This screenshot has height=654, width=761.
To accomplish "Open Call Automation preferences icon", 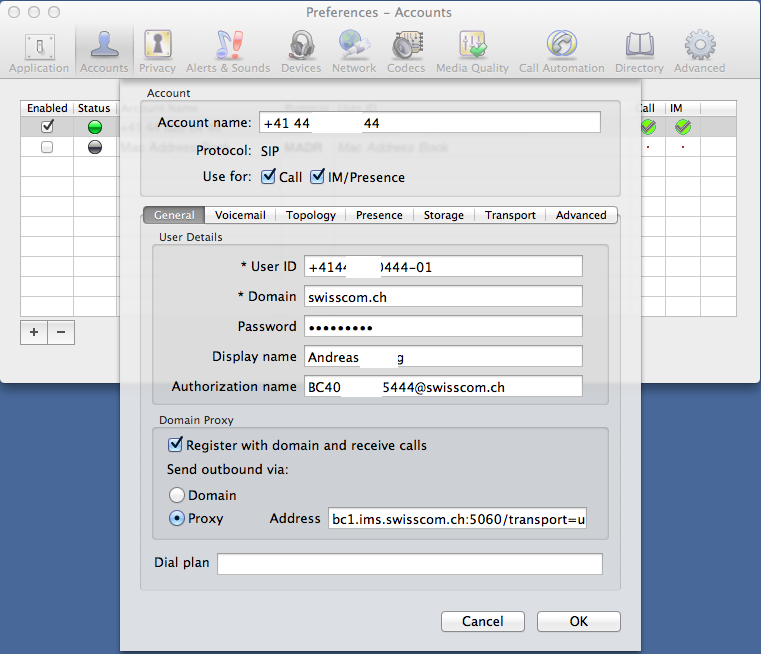I will [561, 45].
